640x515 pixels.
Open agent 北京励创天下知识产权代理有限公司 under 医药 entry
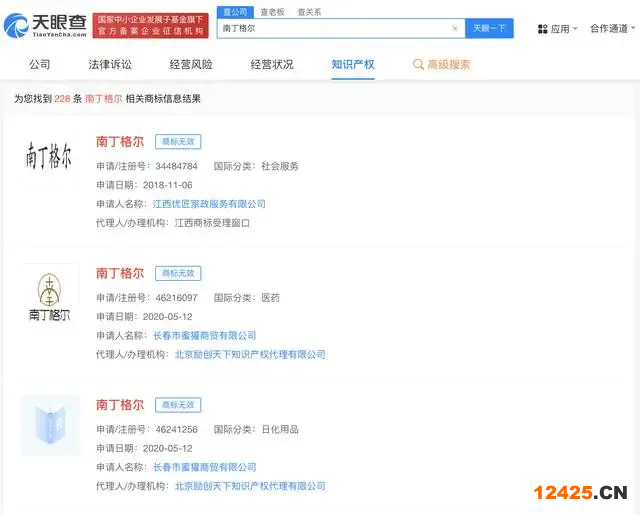[x=250, y=354]
